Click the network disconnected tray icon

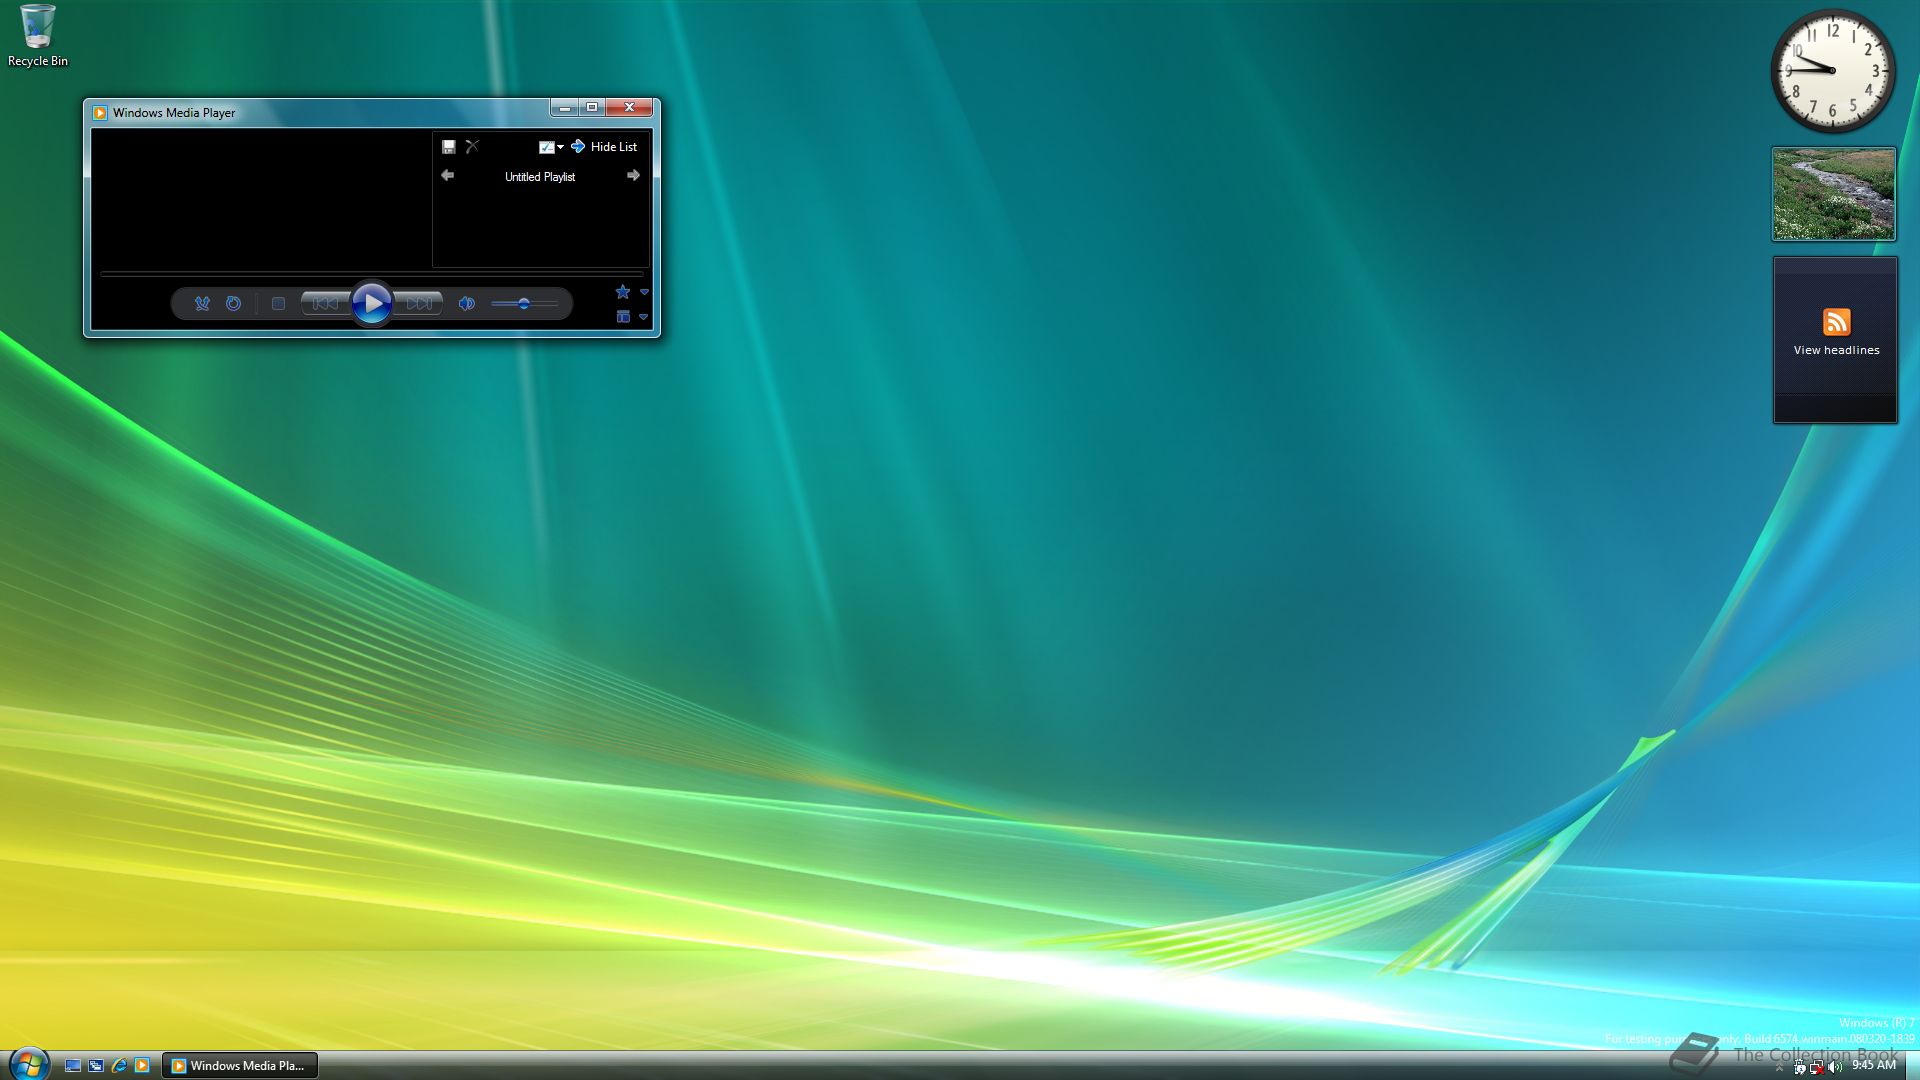pos(1816,1067)
